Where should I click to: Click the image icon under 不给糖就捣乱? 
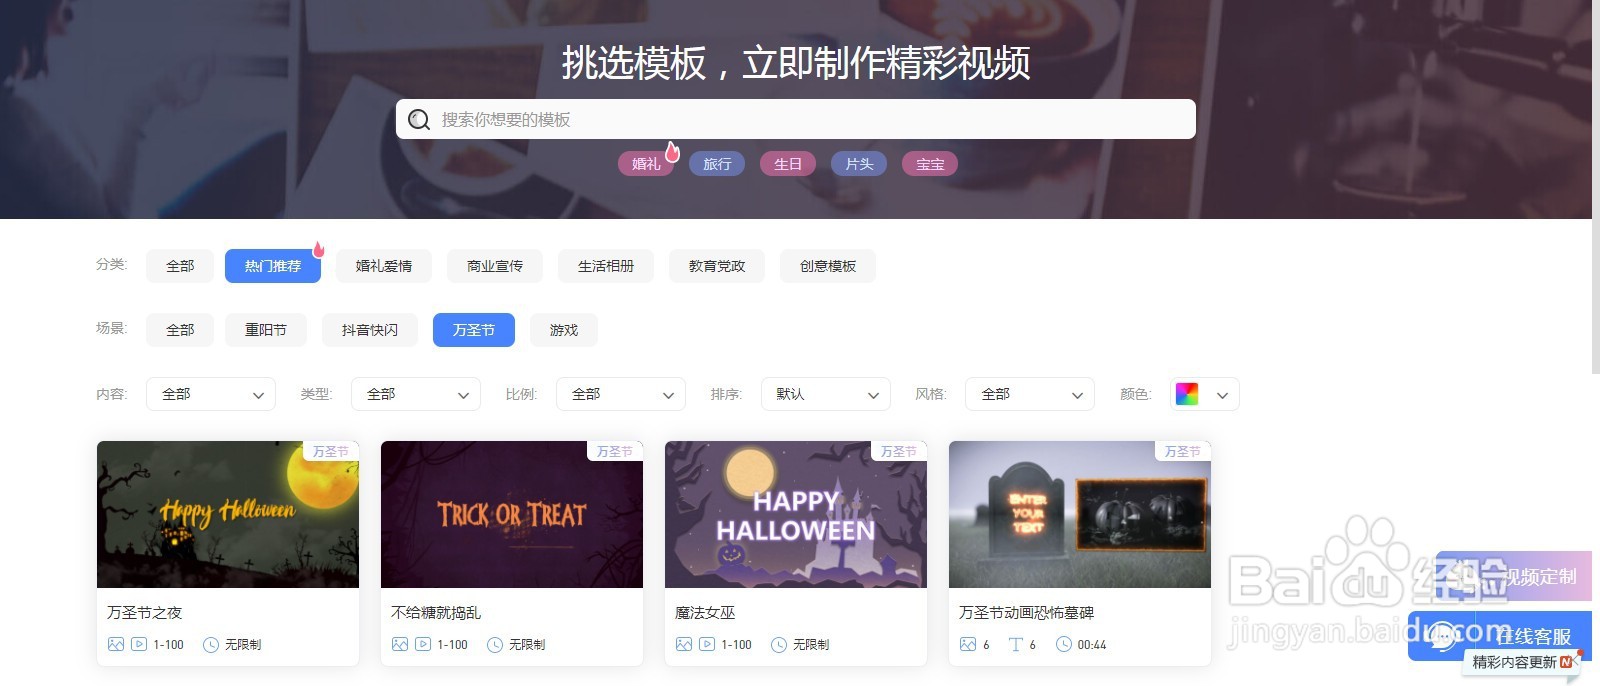coord(400,644)
